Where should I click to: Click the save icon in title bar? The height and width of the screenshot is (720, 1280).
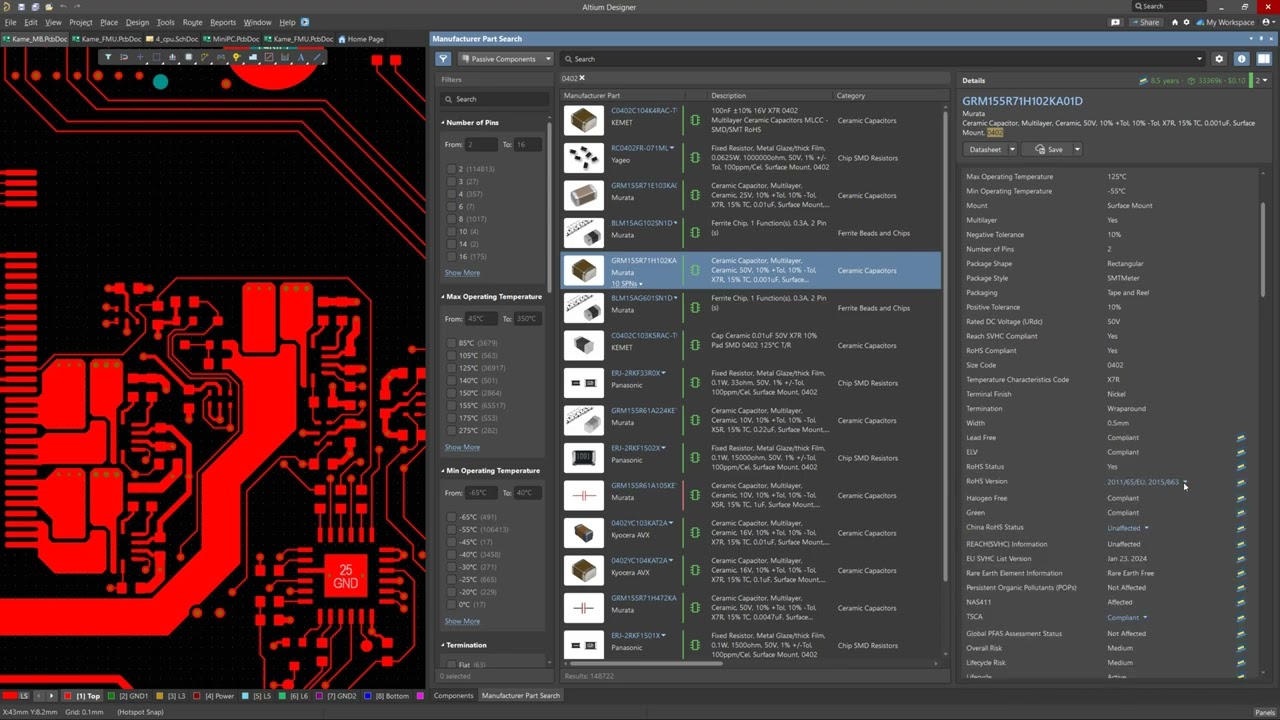coord(20,7)
